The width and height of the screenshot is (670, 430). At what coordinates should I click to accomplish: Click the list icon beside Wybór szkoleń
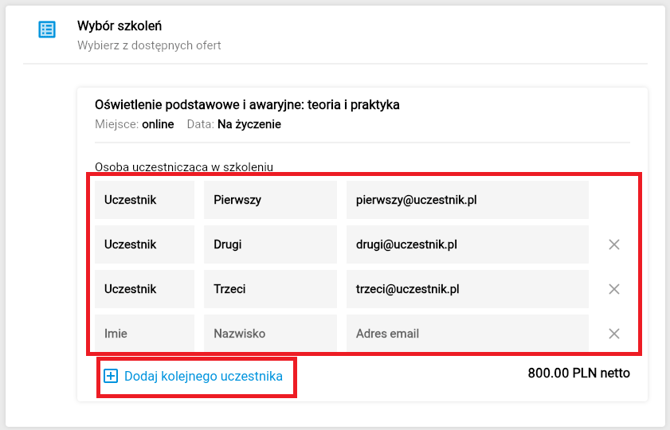tap(47, 29)
